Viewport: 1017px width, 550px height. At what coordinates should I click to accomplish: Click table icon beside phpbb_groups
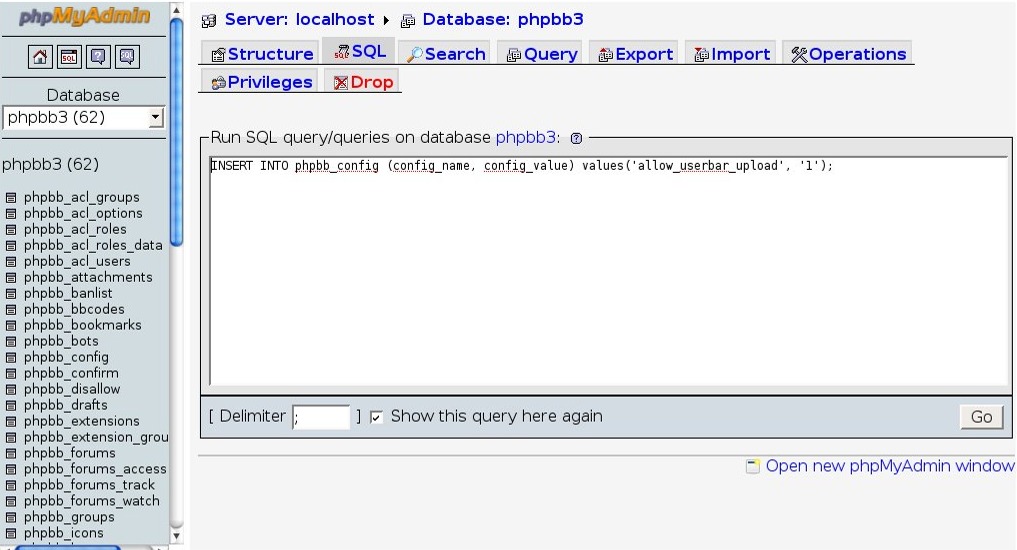point(11,518)
